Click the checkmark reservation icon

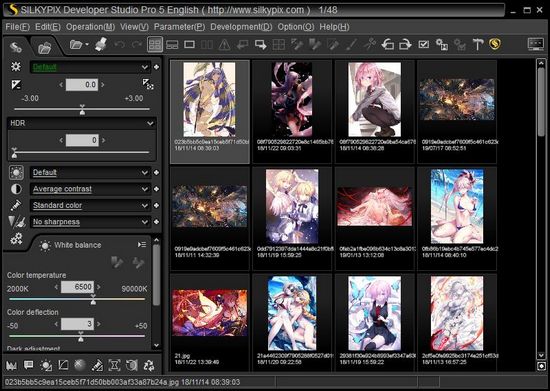[423, 44]
